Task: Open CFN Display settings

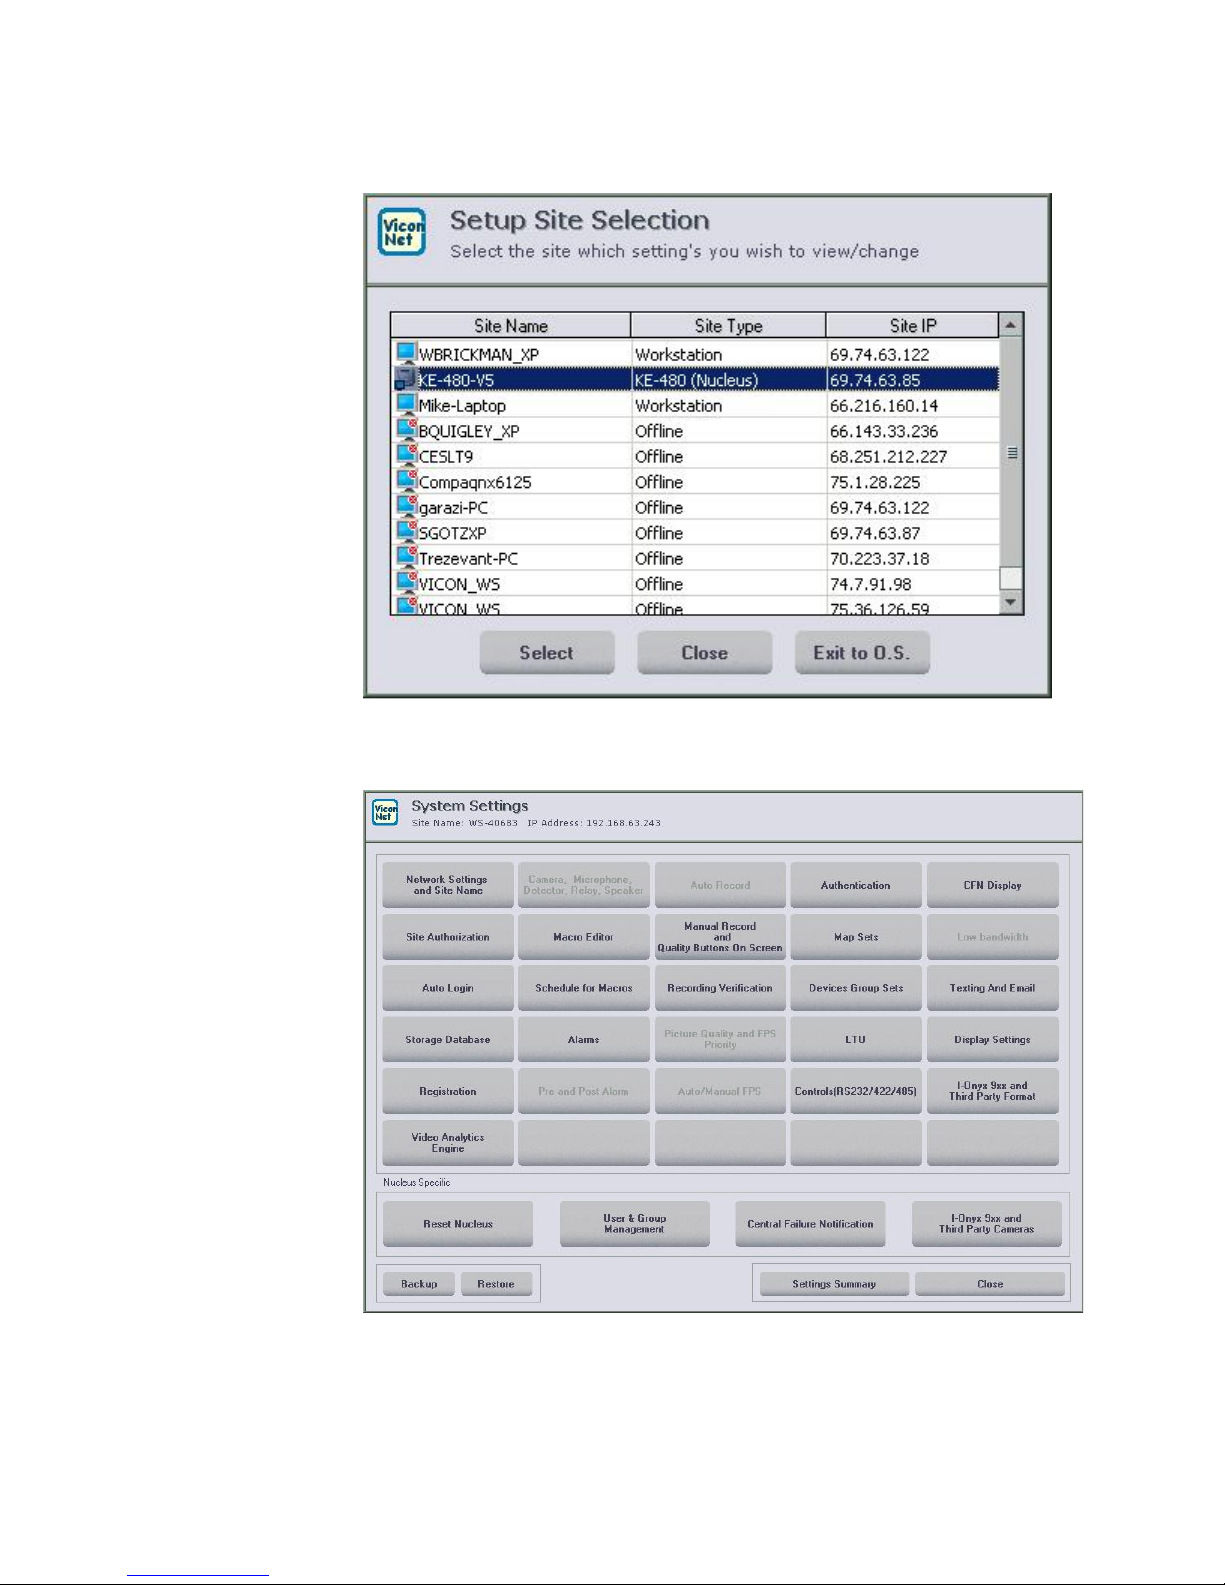Action: pos(992,885)
